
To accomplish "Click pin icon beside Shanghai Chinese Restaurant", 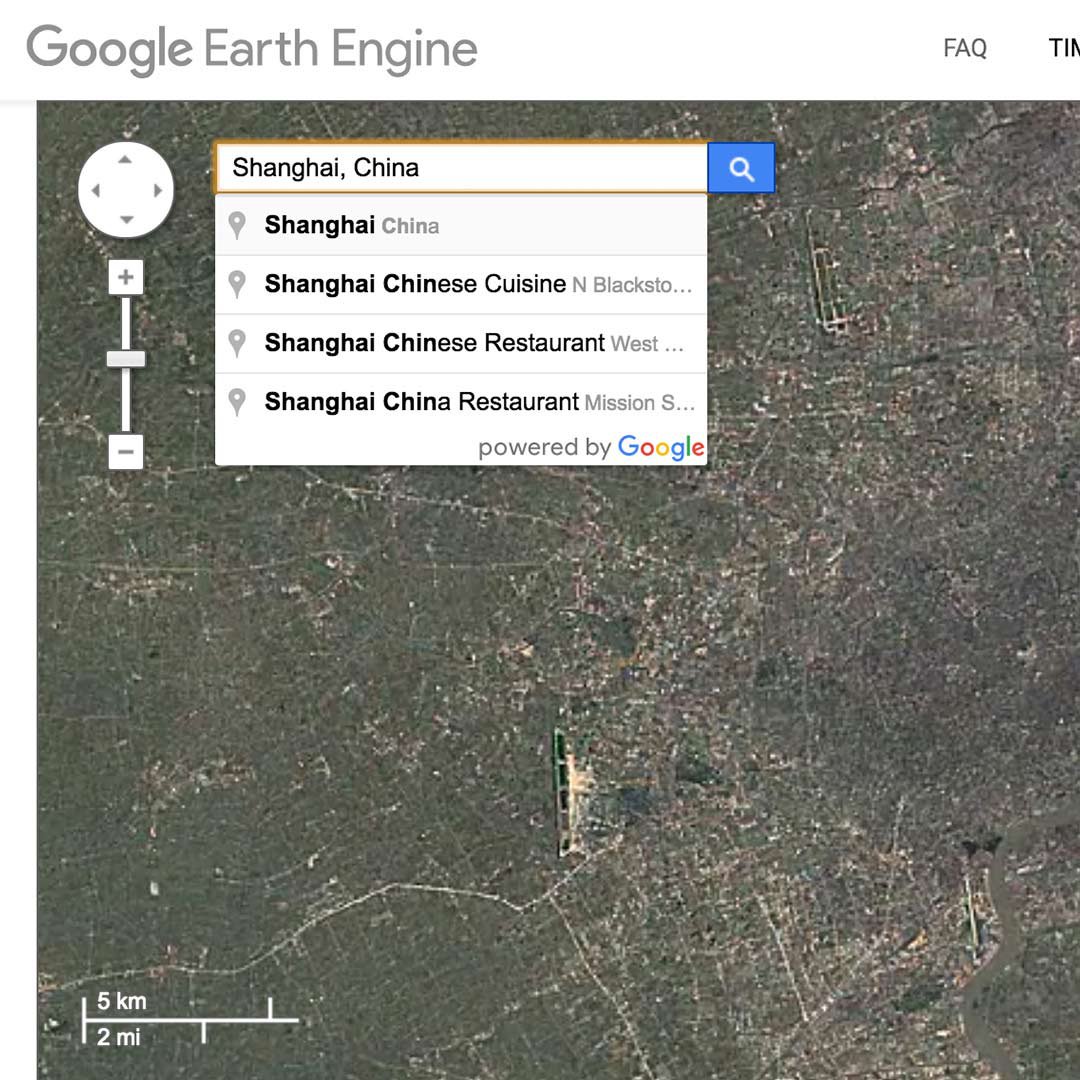I will click(237, 343).
